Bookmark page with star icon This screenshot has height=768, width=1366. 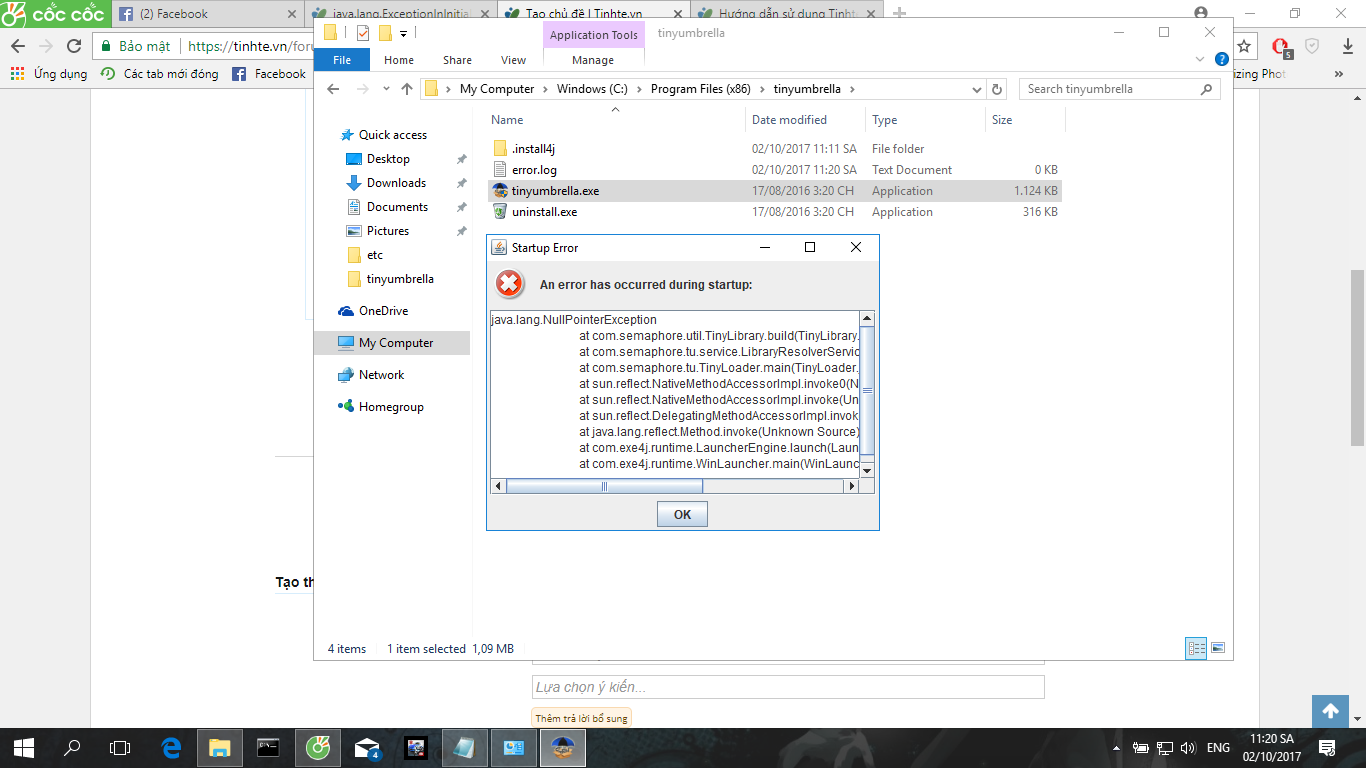click(1244, 46)
